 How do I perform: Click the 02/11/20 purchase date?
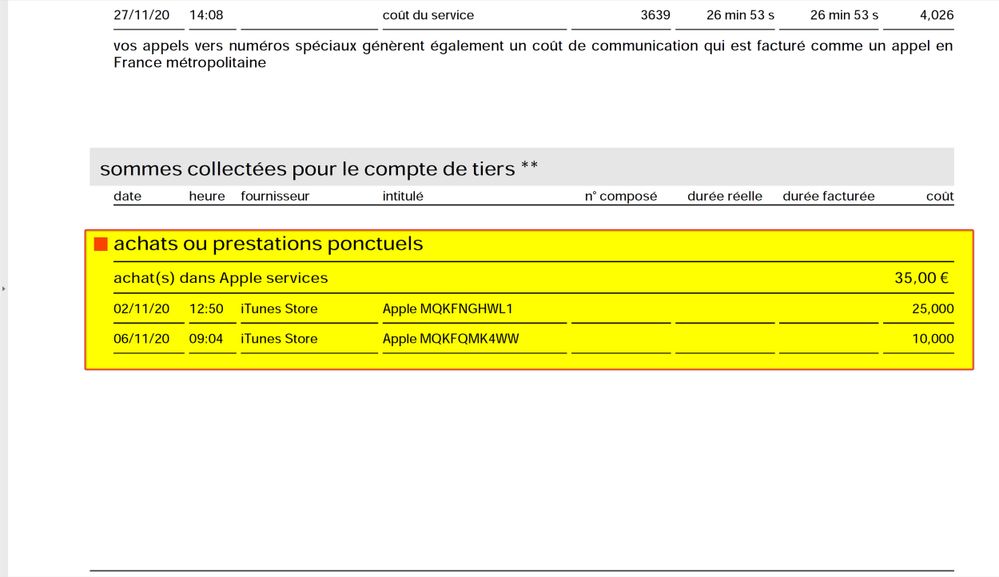(142, 309)
